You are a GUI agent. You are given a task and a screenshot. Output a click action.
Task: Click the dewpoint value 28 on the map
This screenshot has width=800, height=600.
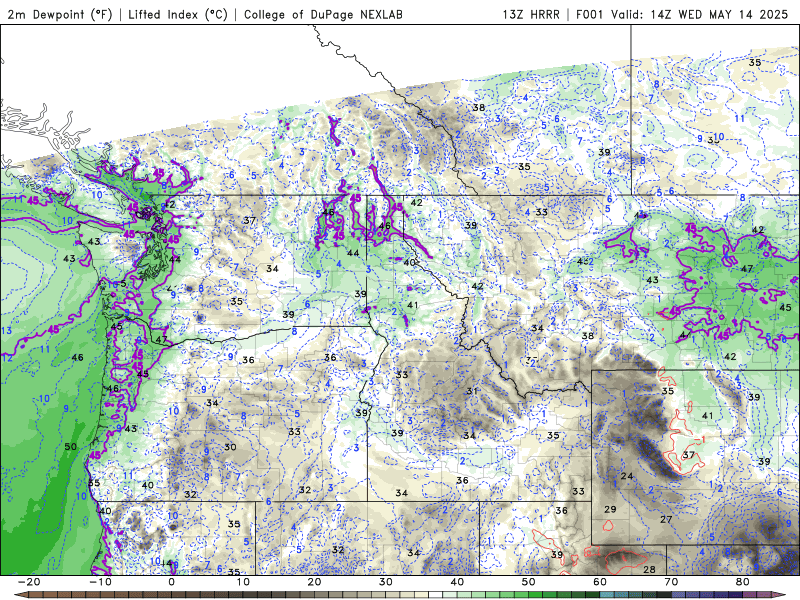(x=649, y=569)
